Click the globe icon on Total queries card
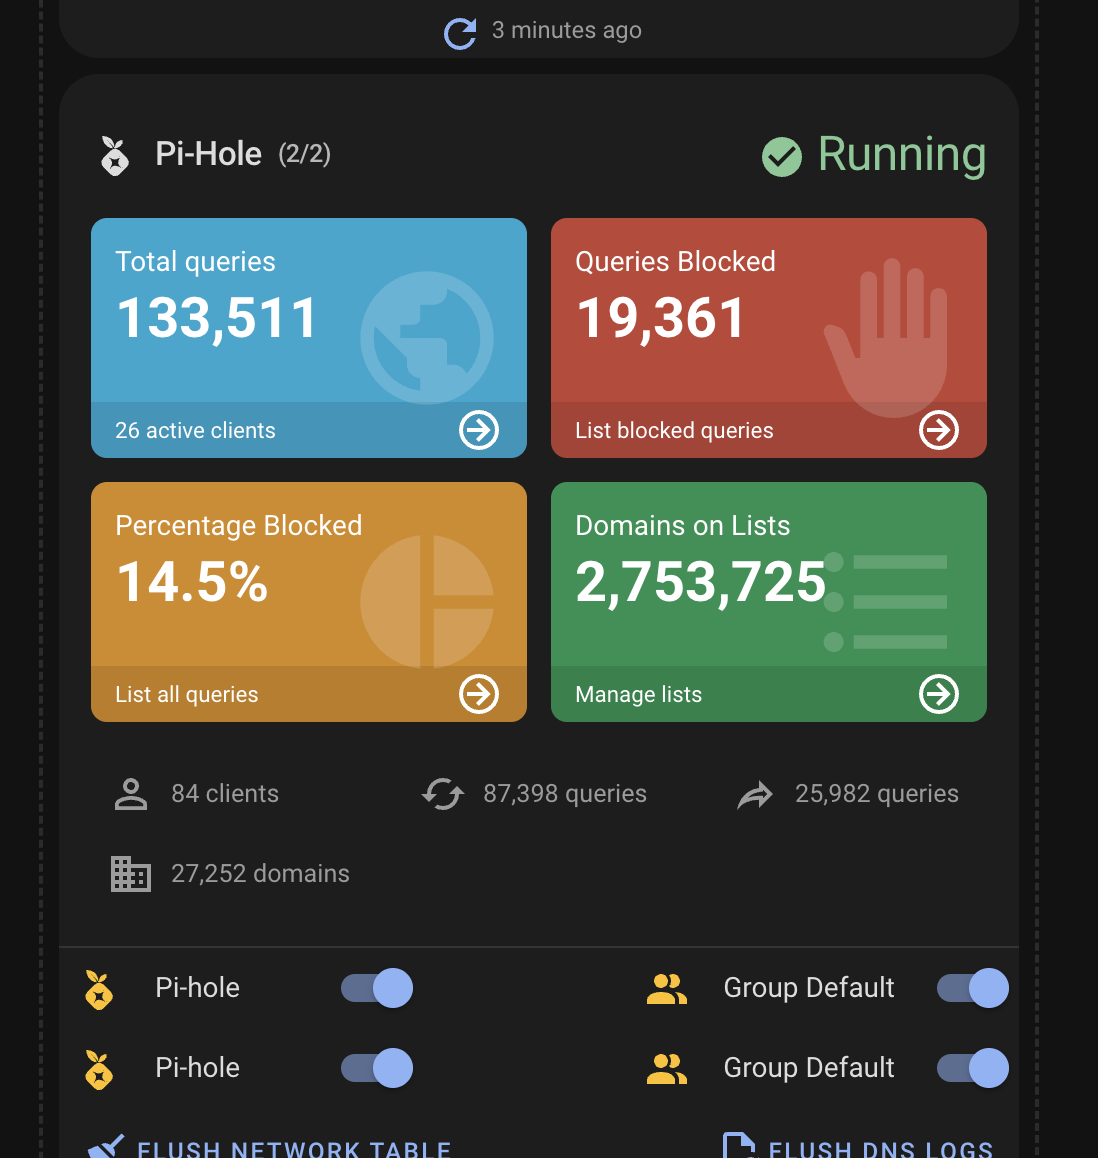1098x1158 pixels. click(x=426, y=338)
